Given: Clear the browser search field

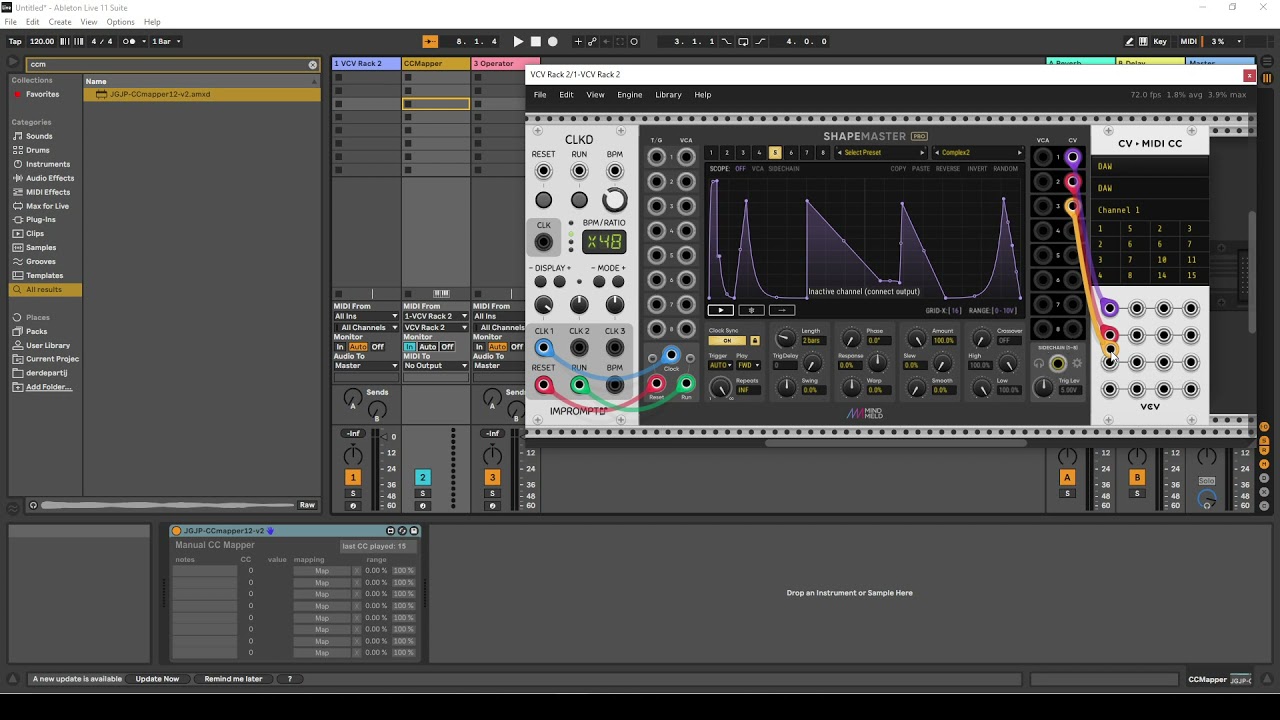Looking at the screenshot, I should (312, 64).
